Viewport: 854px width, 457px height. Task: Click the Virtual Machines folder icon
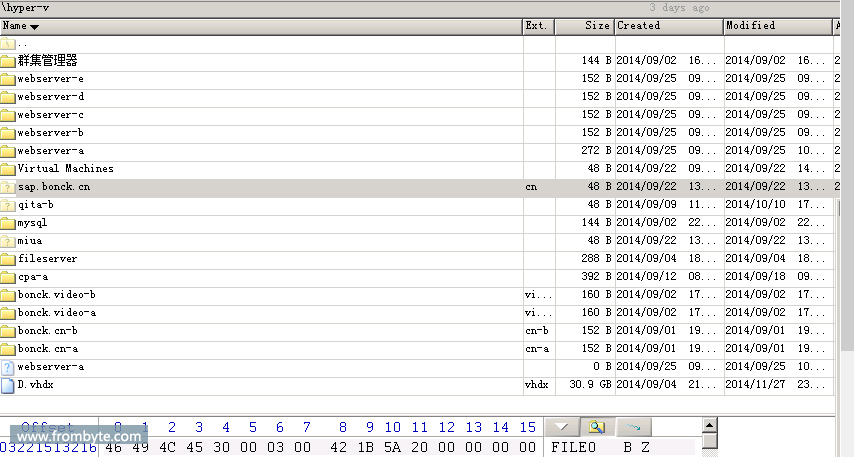point(8,169)
